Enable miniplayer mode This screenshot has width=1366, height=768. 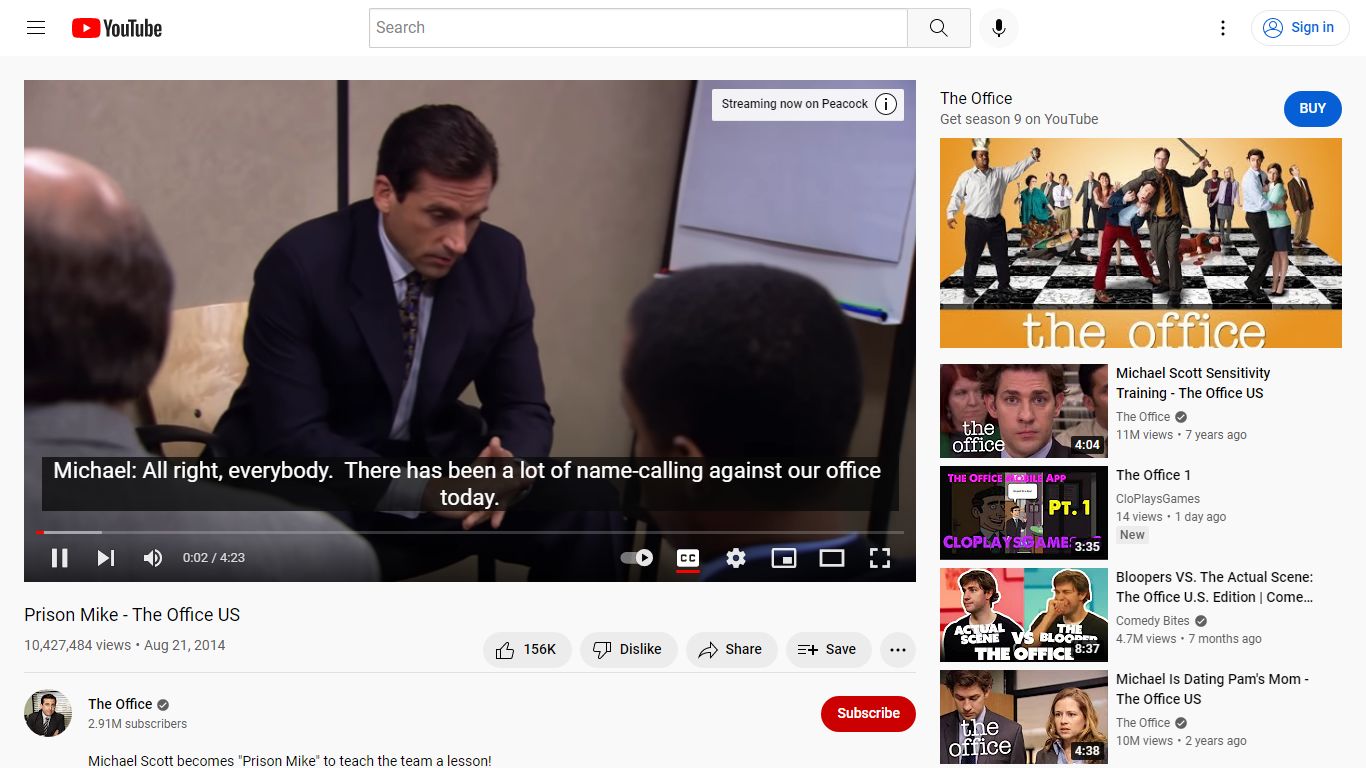tap(784, 558)
